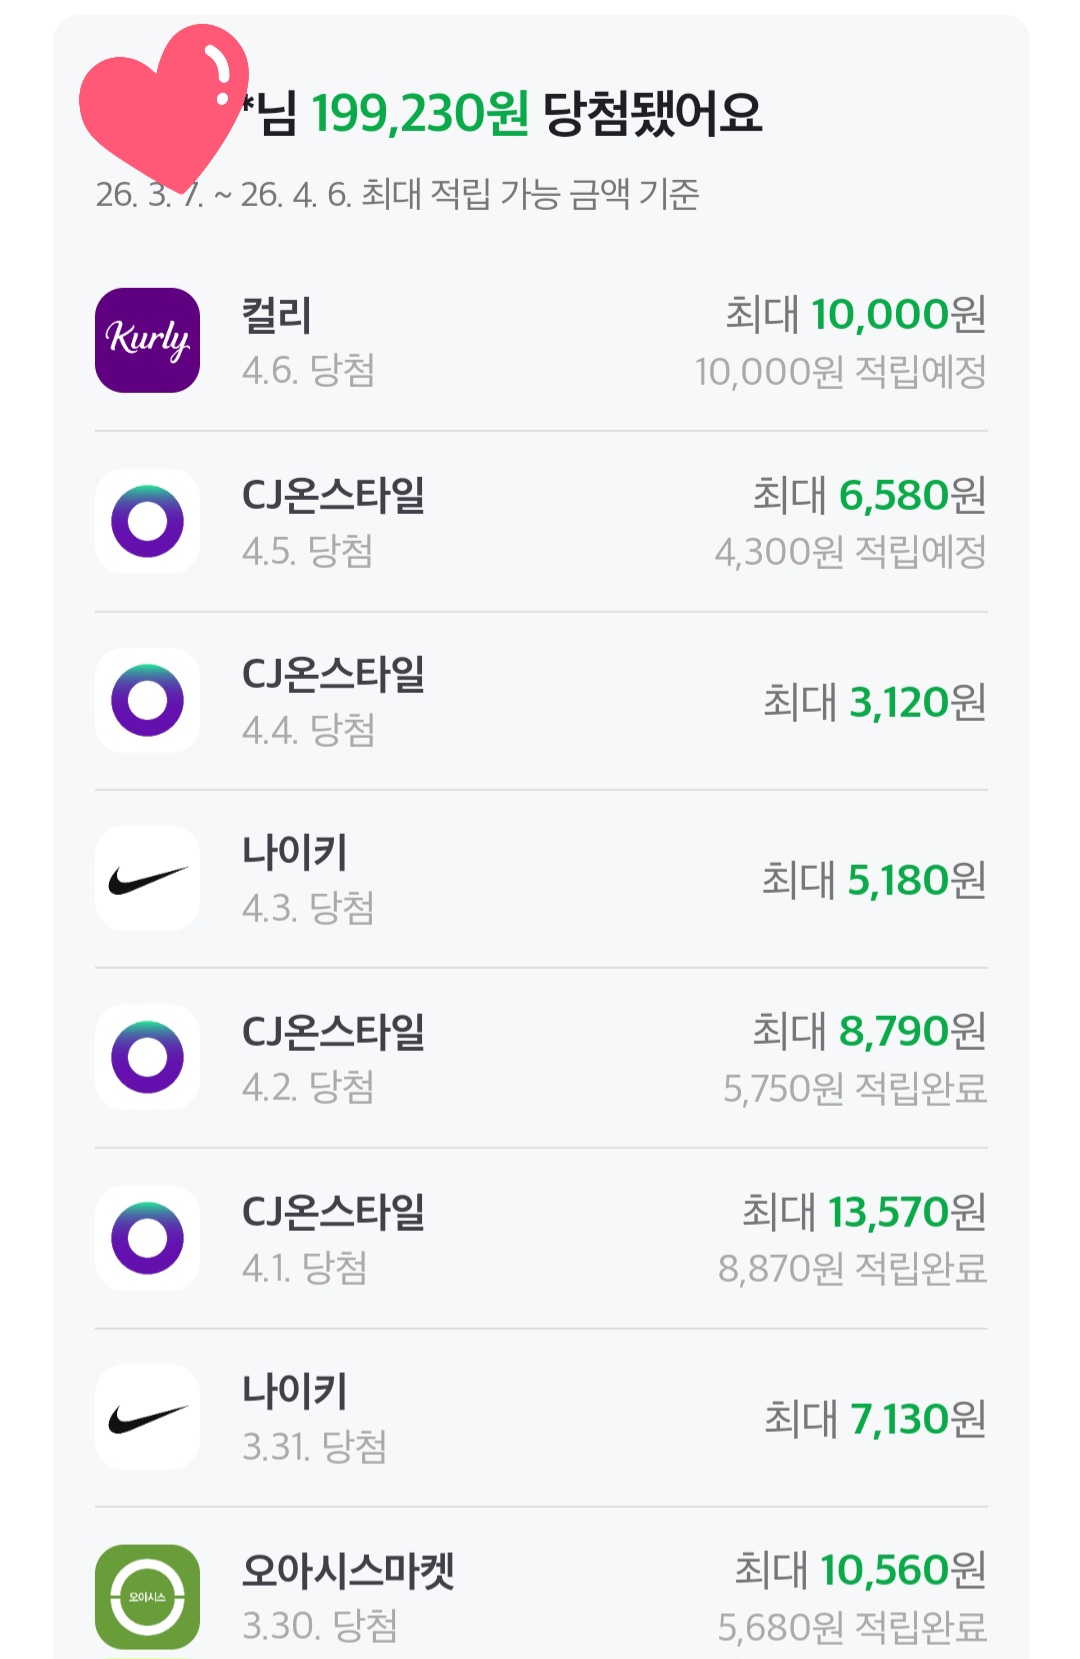Tap the Nike swoosh icon for 4.3.

pyautogui.click(x=147, y=879)
